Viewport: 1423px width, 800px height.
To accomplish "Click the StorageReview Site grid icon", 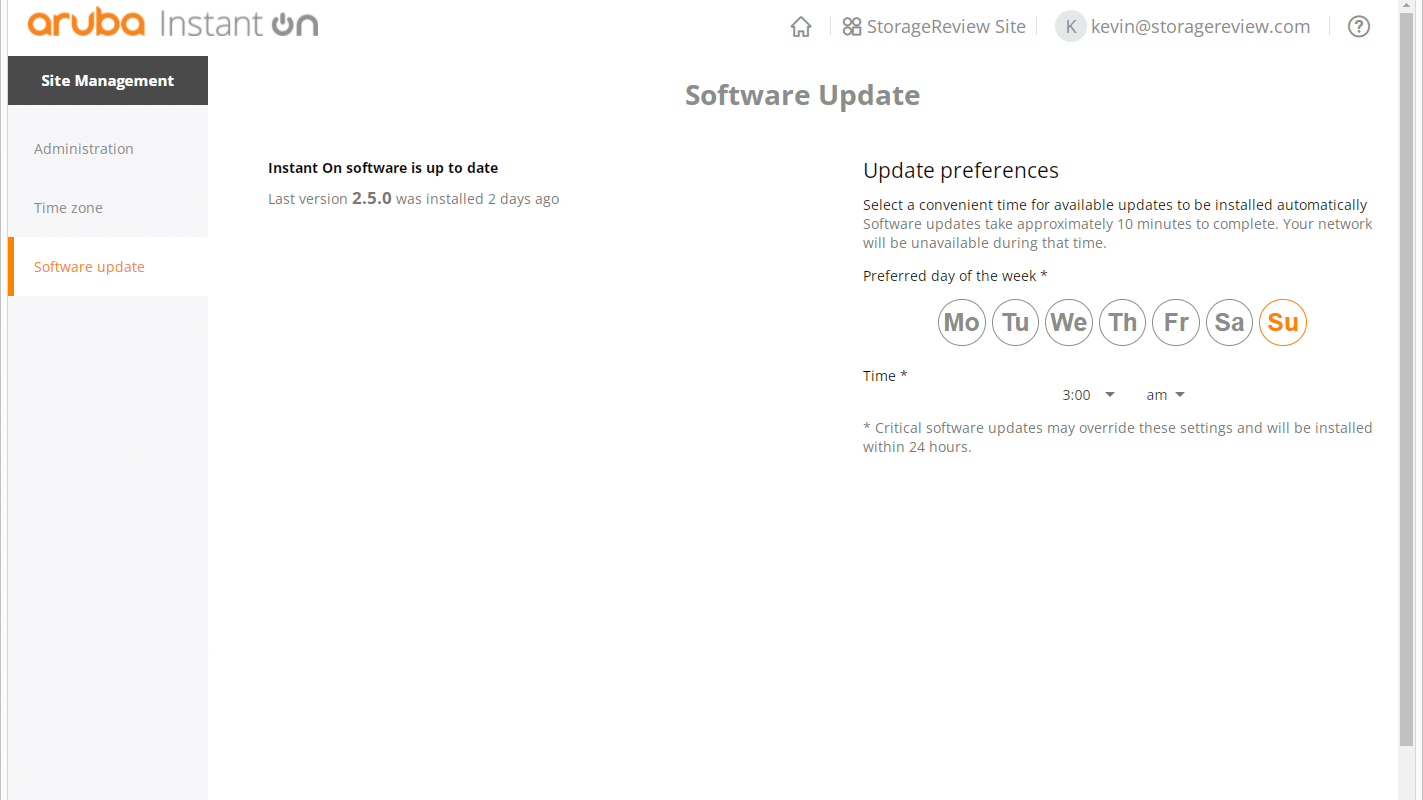I will coord(852,27).
